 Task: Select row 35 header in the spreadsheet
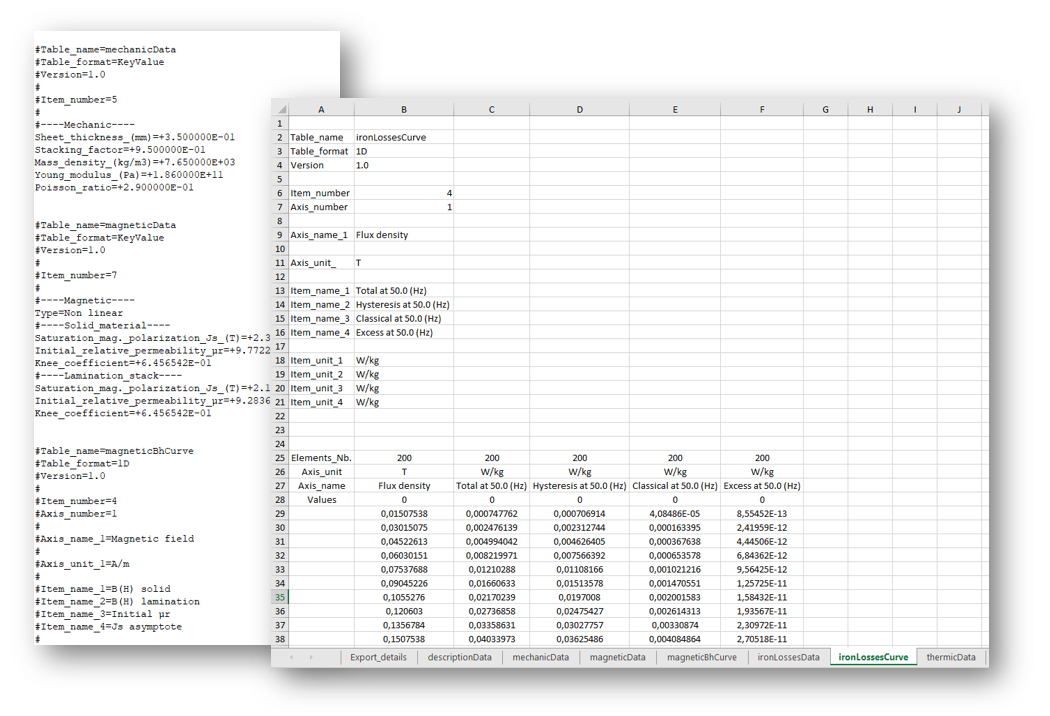(x=280, y=597)
